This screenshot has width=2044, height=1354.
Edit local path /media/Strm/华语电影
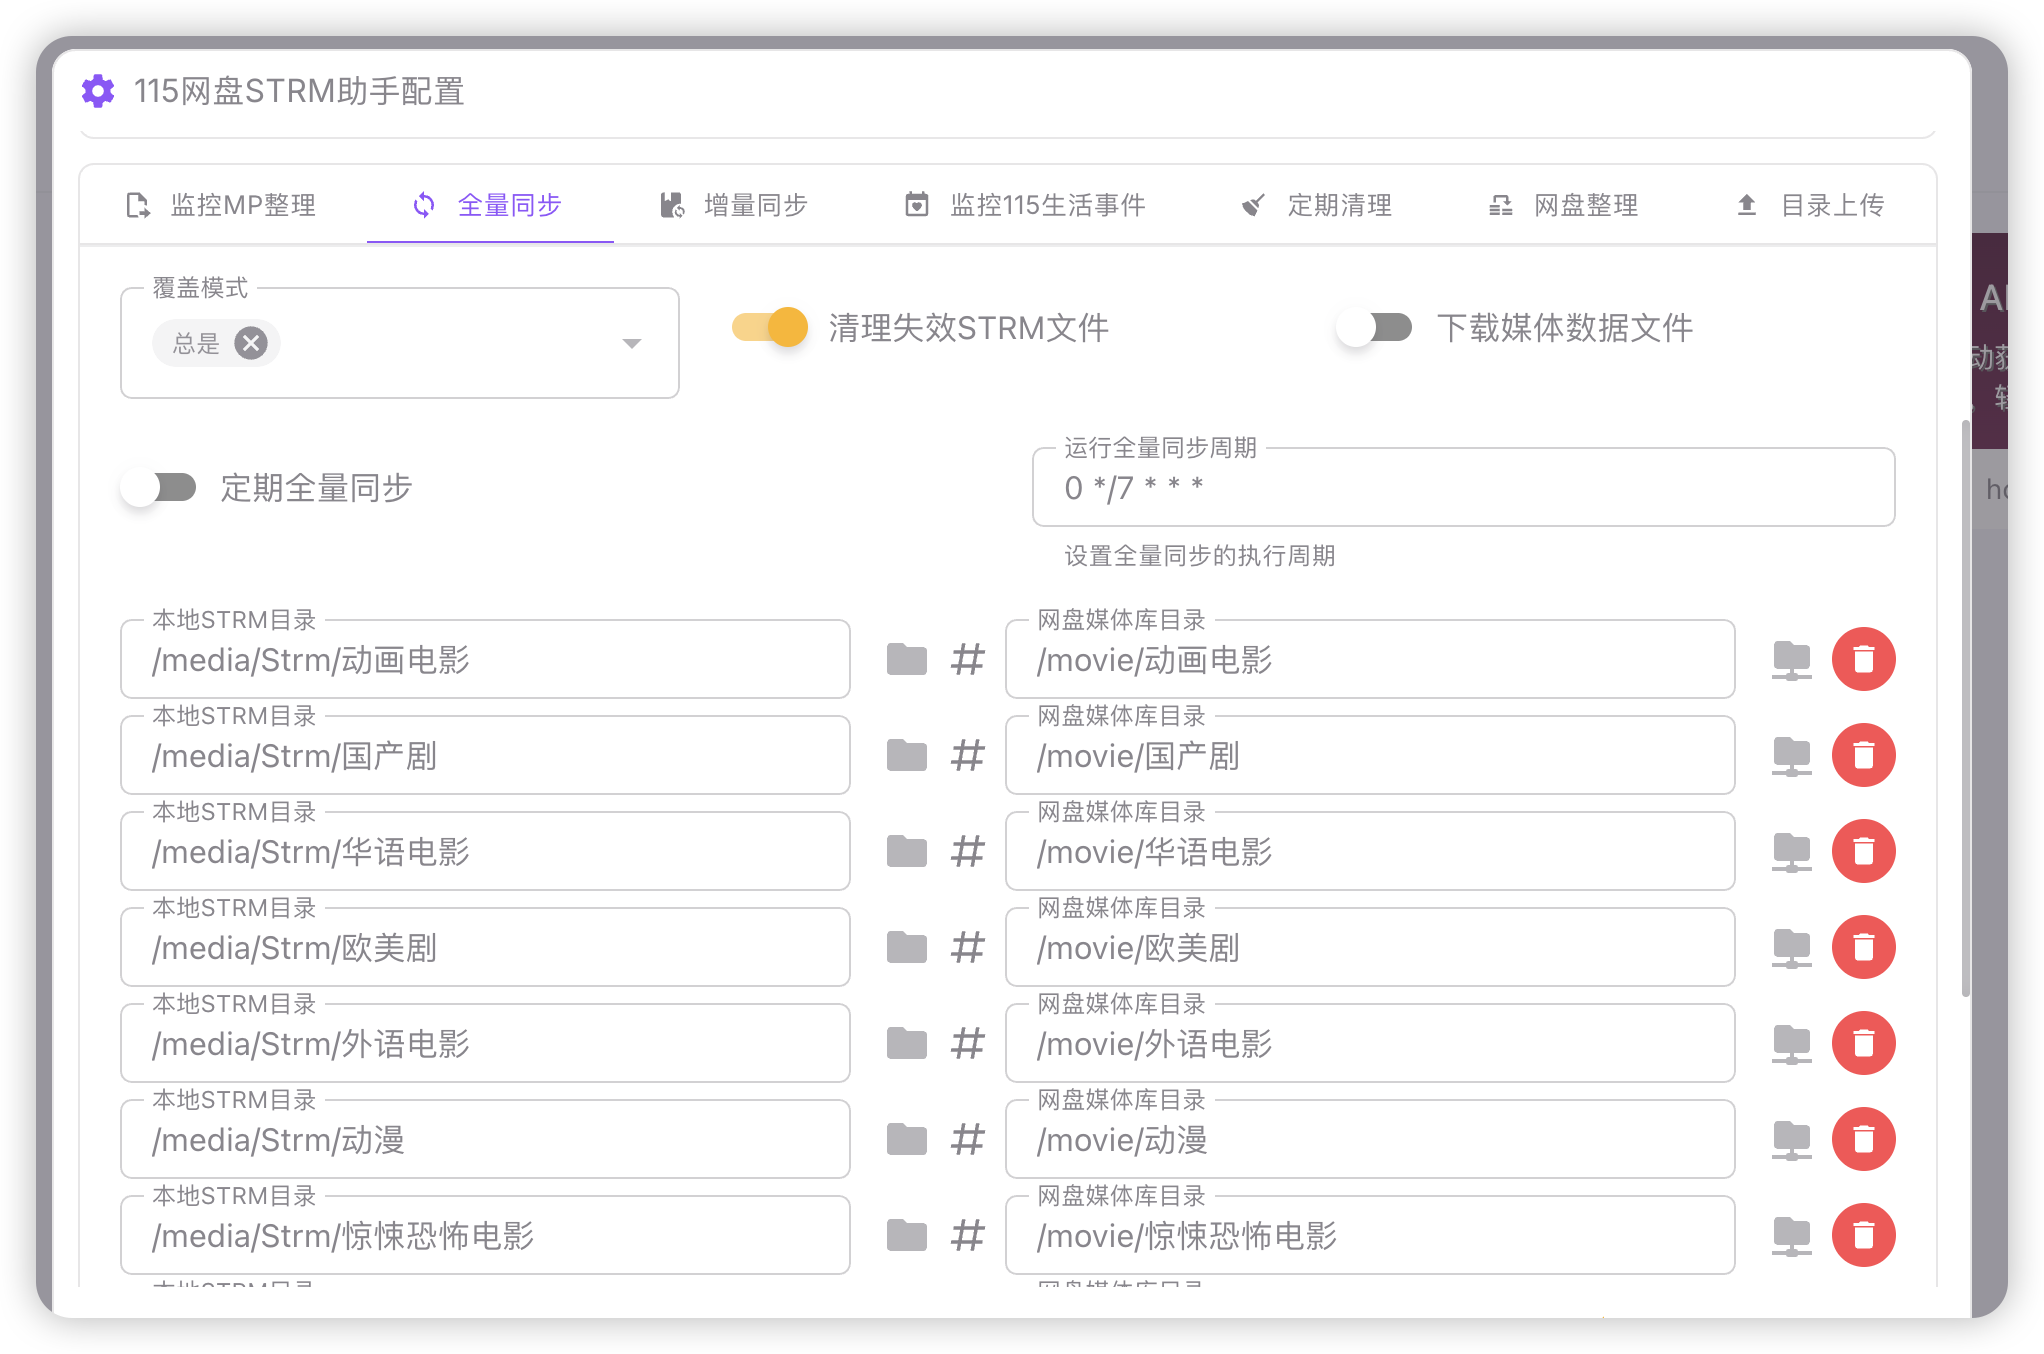coord(485,851)
